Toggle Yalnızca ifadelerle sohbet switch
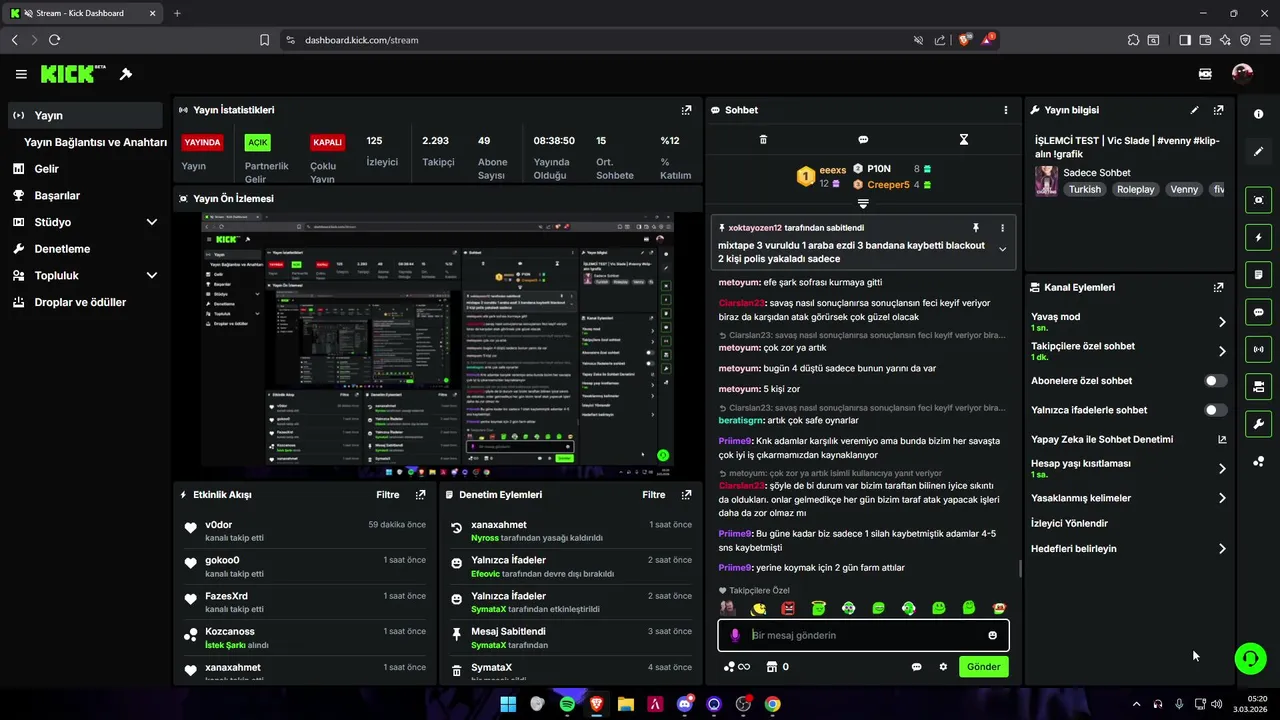 point(1215,410)
